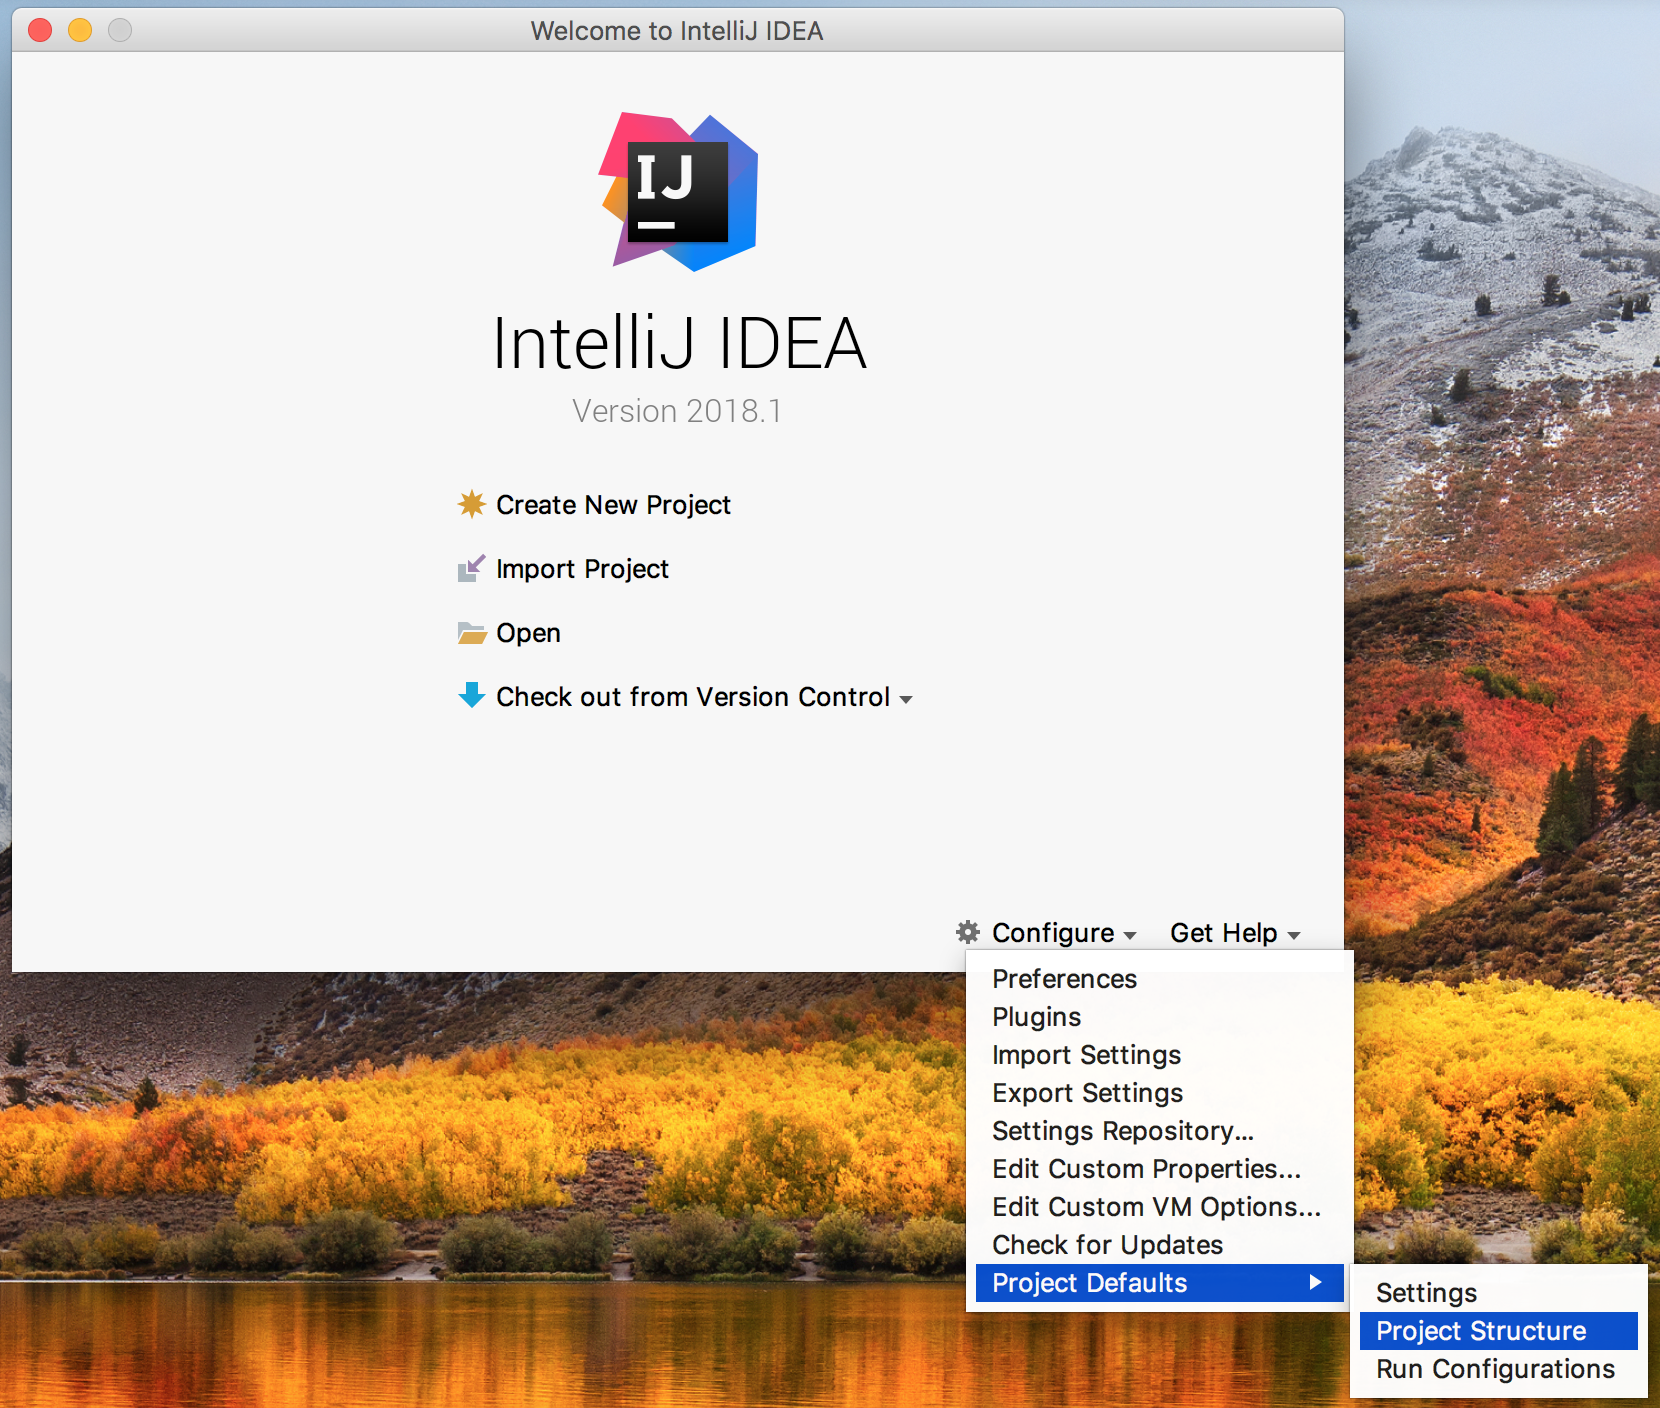Click the Version Control download arrow icon
Viewport: 1660px width, 1408px height.
[472, 695]
